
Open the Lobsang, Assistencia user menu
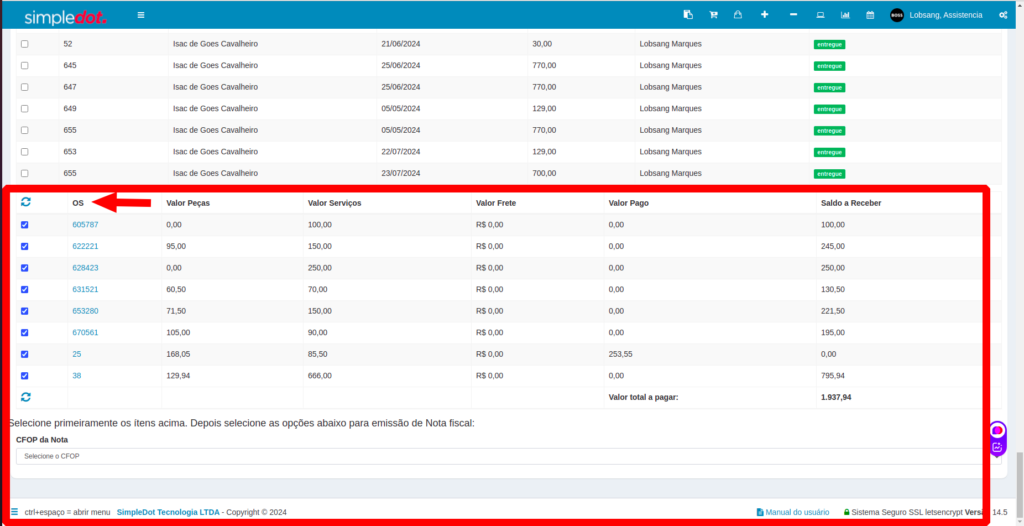(x=938, y=15)
